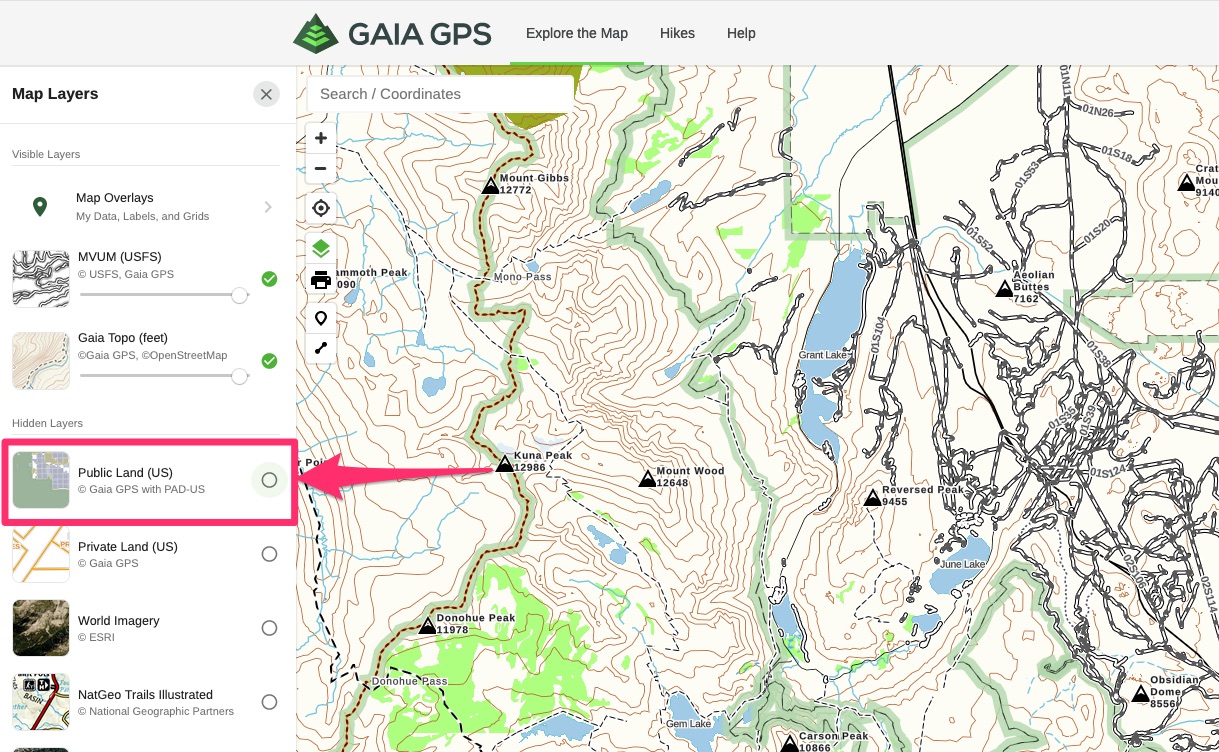Select the waypoint pin tool
The image size is (1219, 752).
pos(321,318)
